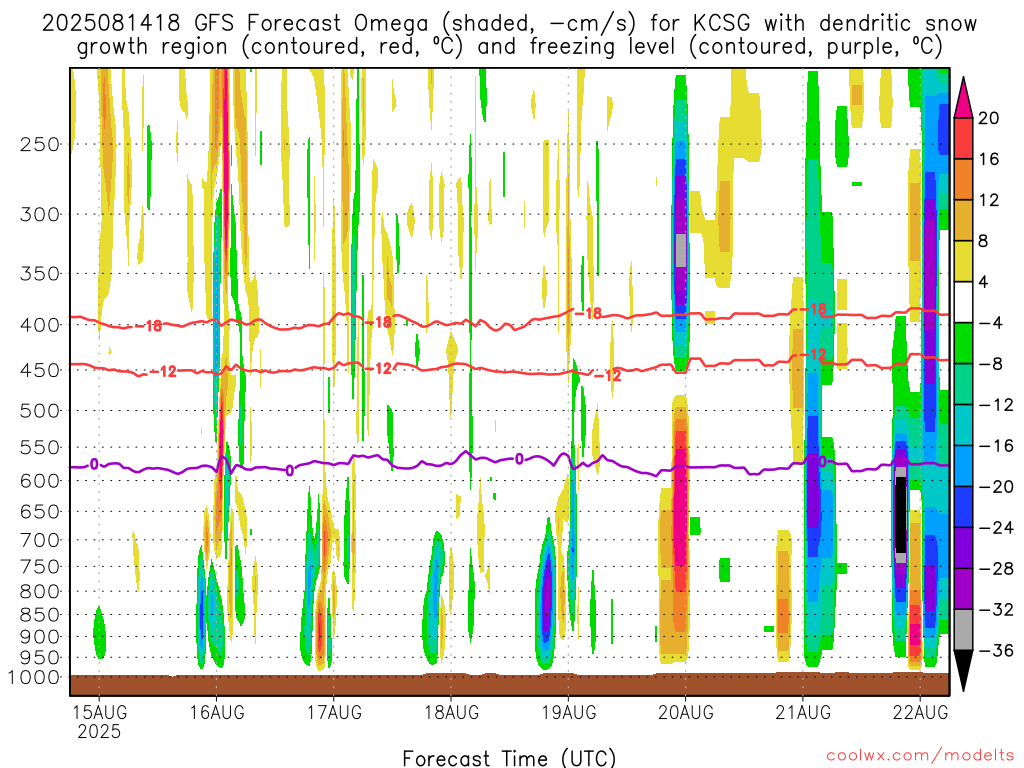Select the 450 pressure level label

coord(40,370)
